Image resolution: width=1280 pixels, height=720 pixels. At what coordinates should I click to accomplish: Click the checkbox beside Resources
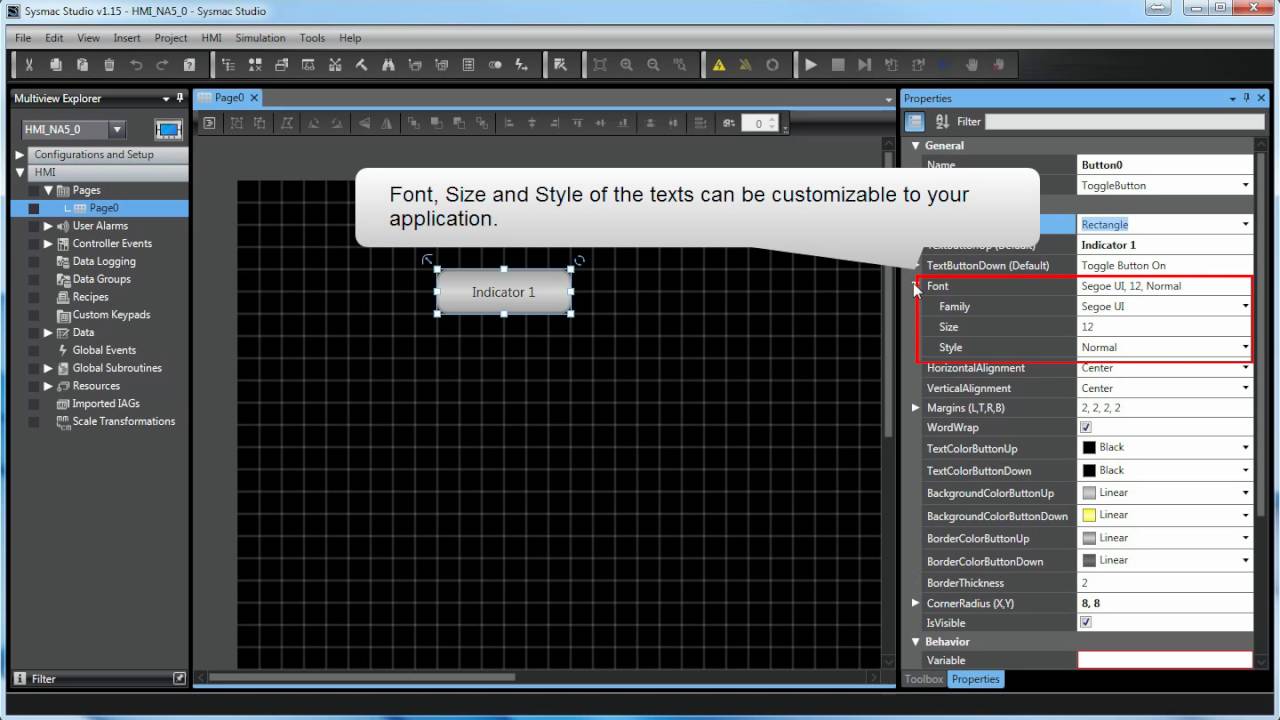point(34,386)
